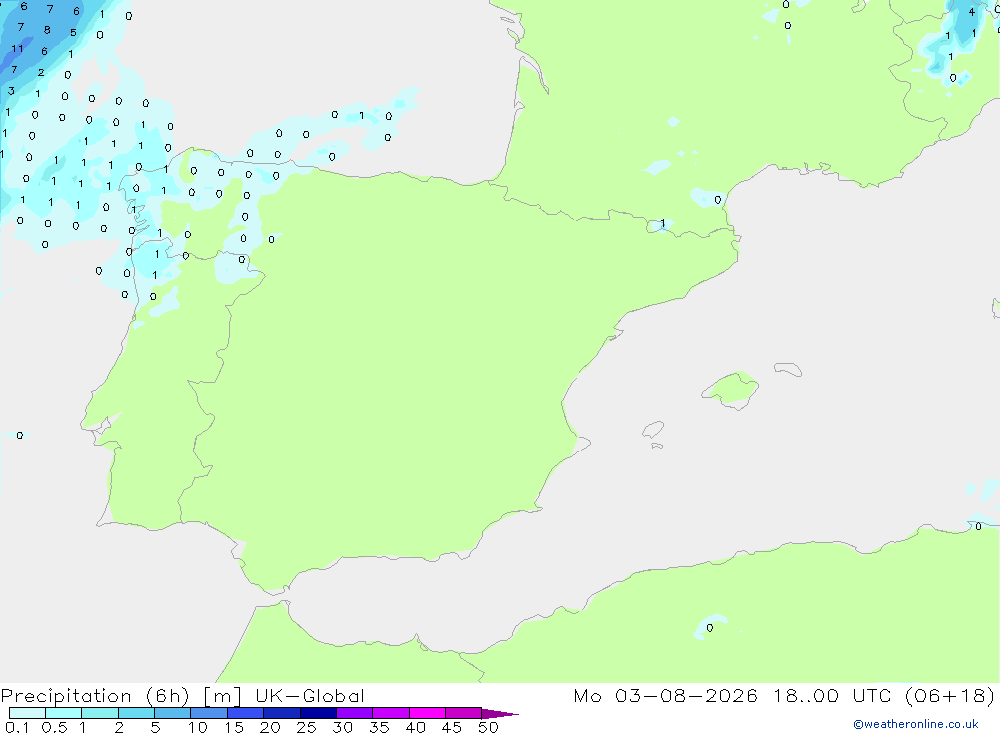Select the "0.1" label on the legend scale
Screen dimensions: 1000x733
(17, 727)
